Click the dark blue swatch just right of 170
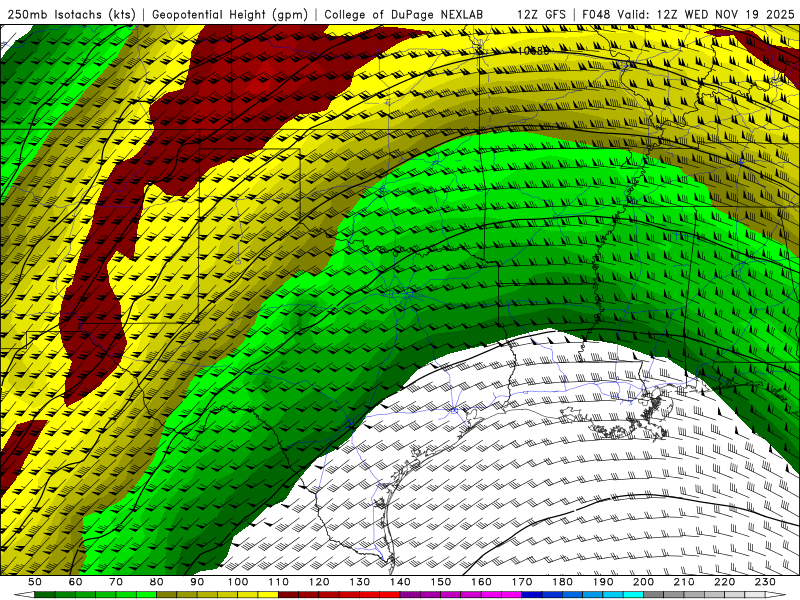 [x=532, y=595]
